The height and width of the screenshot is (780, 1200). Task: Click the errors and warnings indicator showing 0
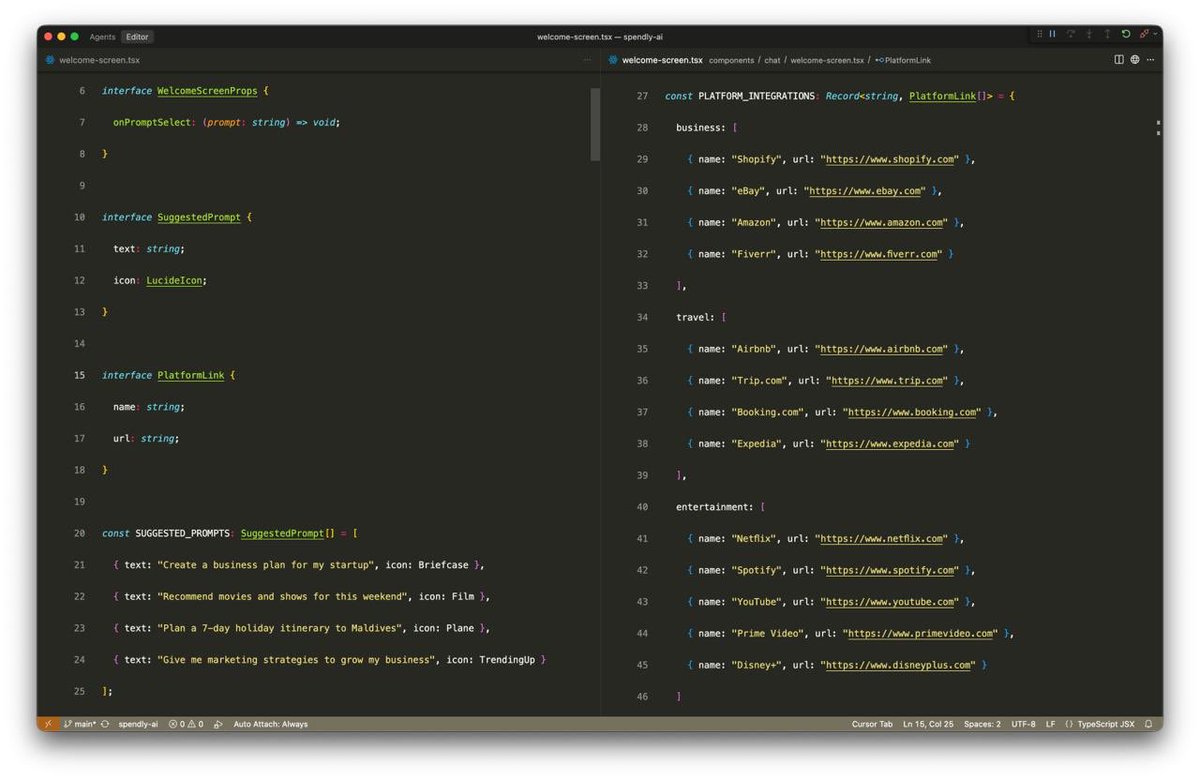(x=181, y=724)
